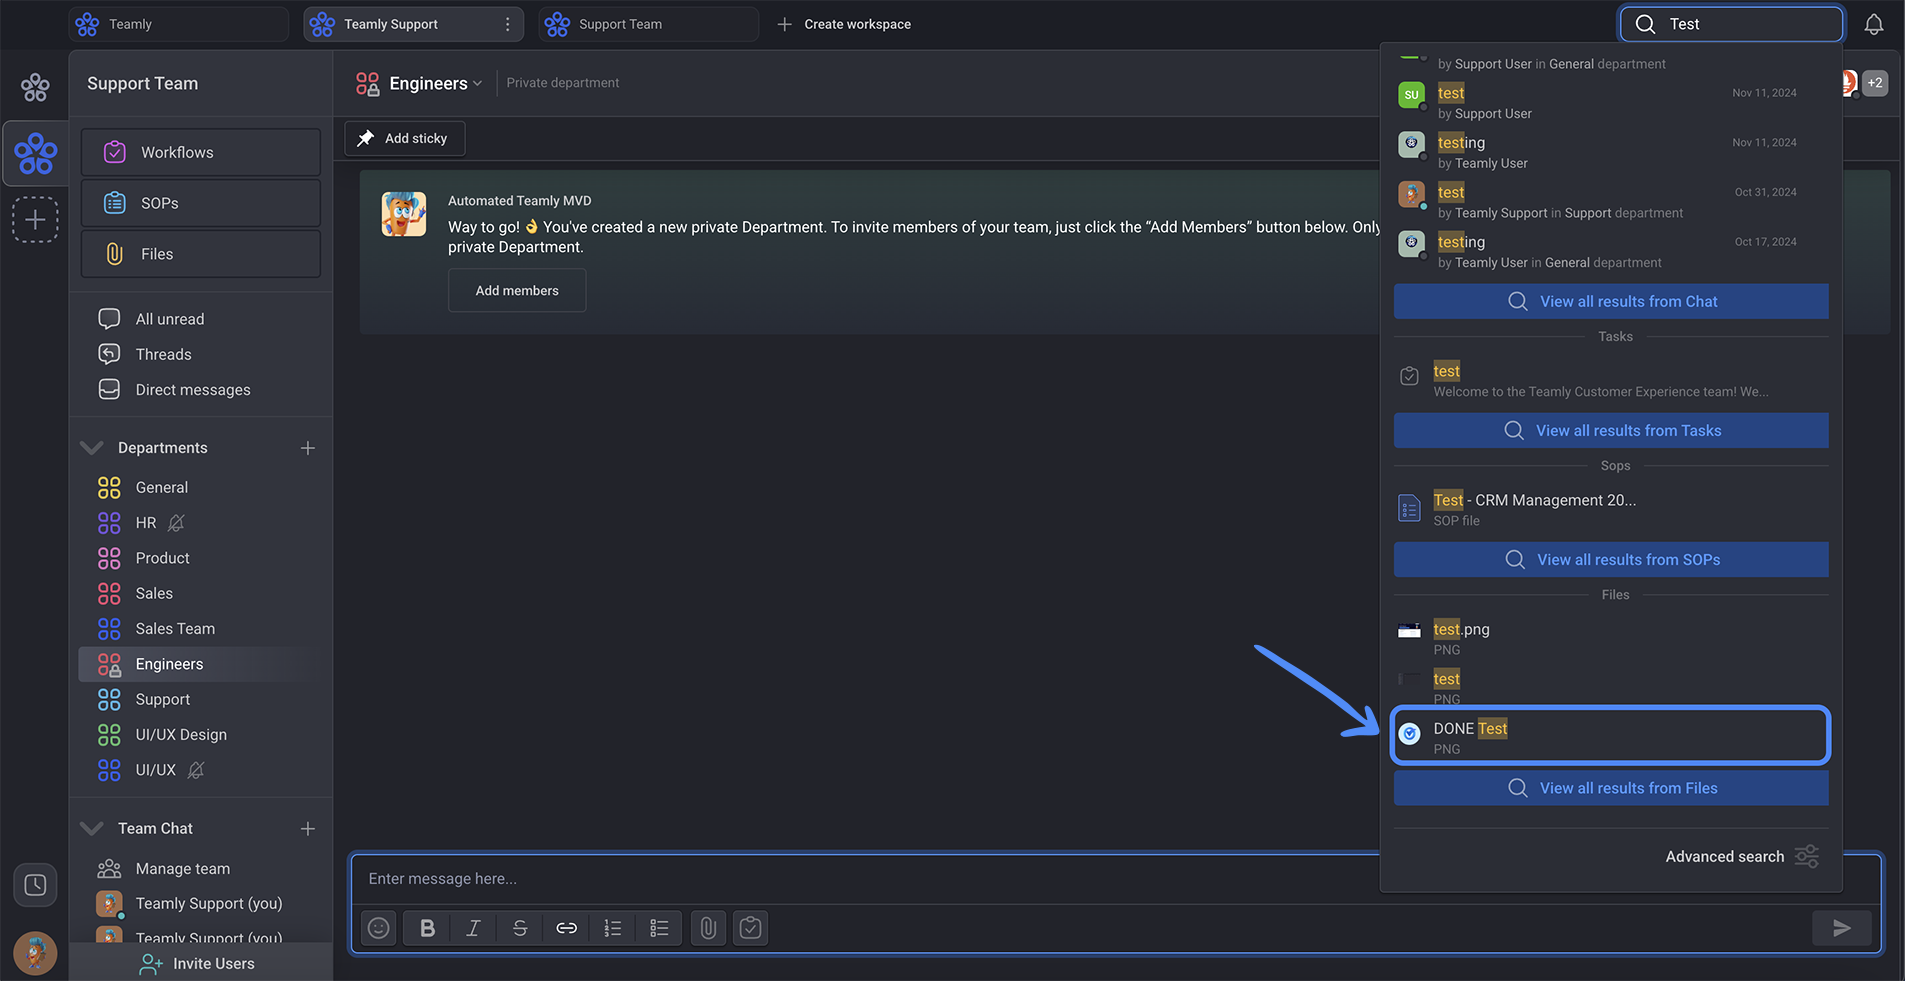Screen dimensions: 1905x981
Task: Collapse the Team Chat section
Action: click(x=92, y=829)
